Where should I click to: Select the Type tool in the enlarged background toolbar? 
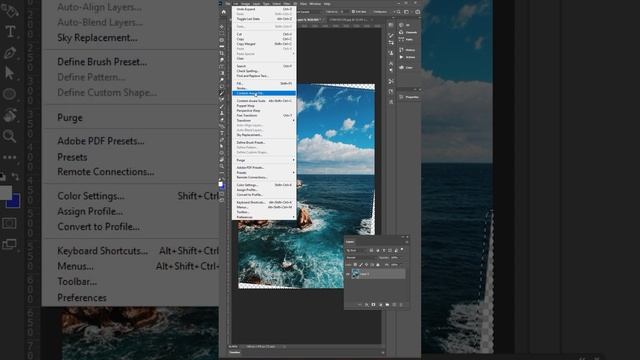(10, 32)
